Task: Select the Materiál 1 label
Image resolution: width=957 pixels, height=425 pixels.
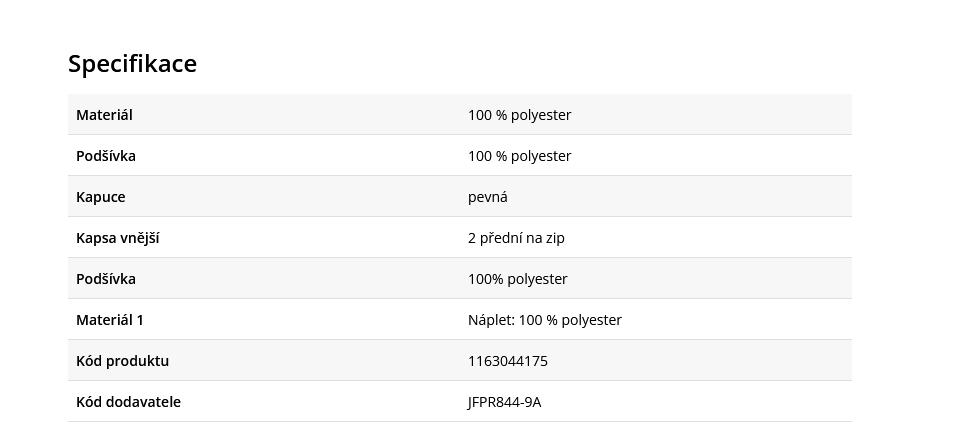Action: [x=110, y=319]
